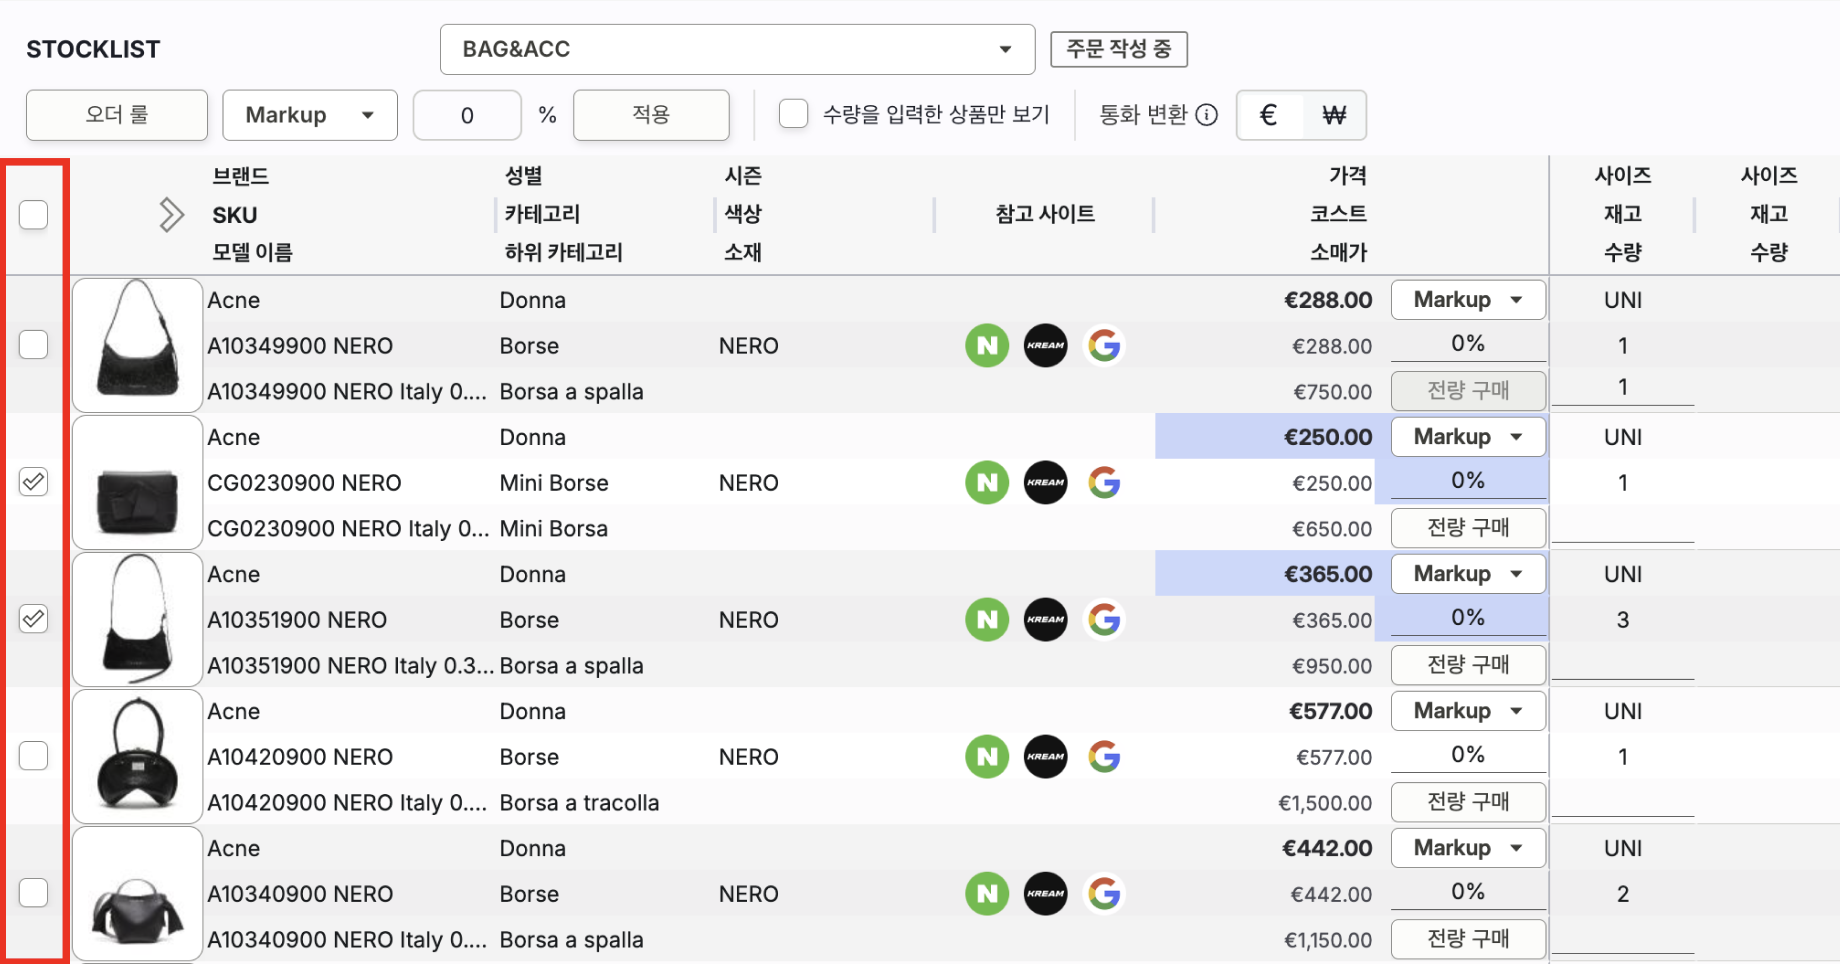Viewport: 1840px width, 964px height.
Task: Click the 오더 룰 button
Action: [117, 115]
